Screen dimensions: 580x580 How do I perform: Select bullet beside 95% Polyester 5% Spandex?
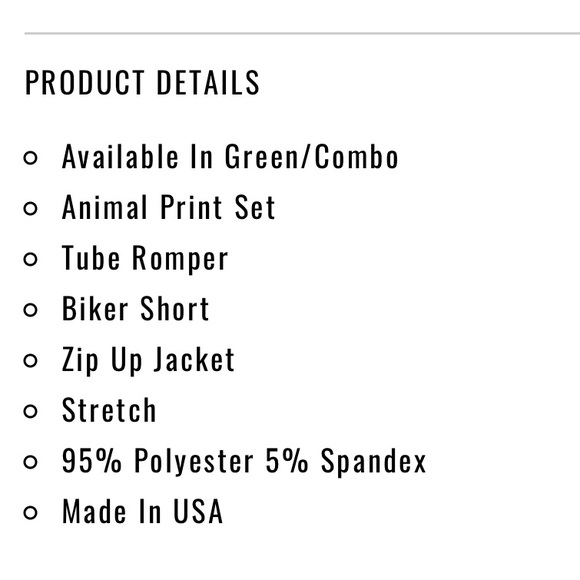pos(30,462)
